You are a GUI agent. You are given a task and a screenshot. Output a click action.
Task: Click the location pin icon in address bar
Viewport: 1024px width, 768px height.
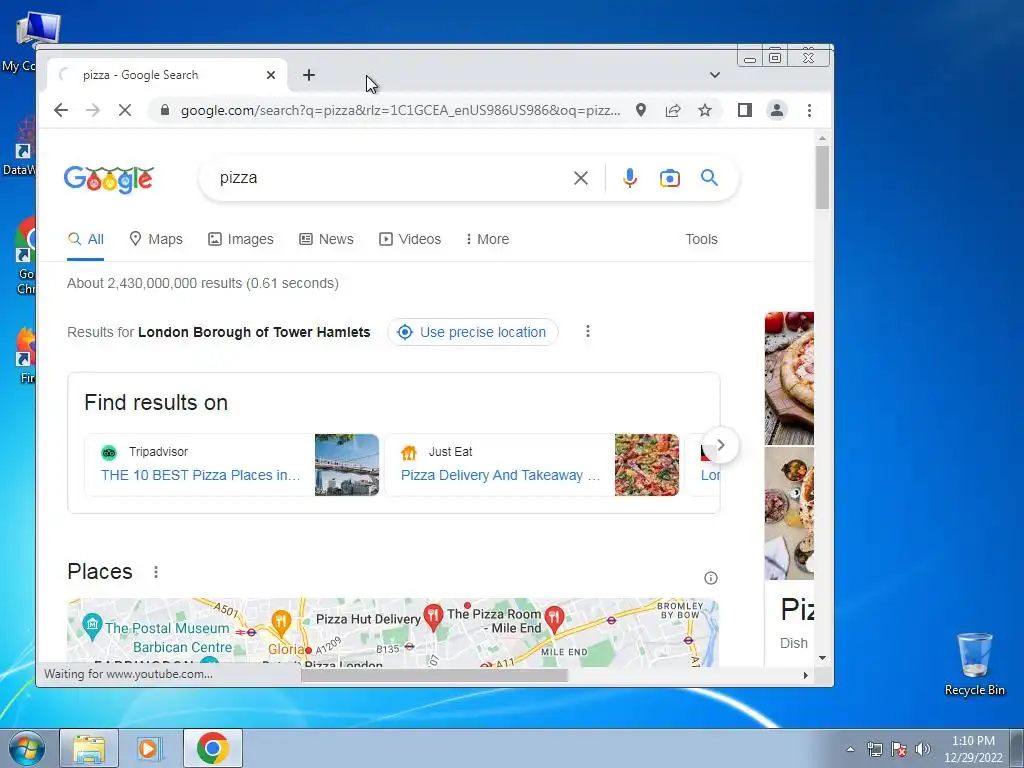641,110
